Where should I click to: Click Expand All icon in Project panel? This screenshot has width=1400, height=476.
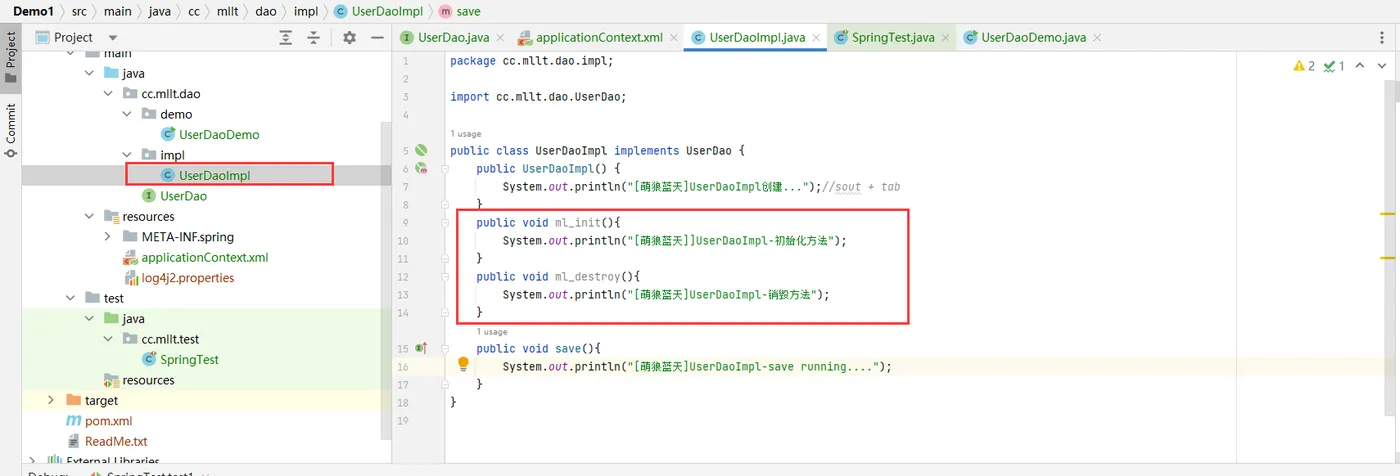click(286, 37)
